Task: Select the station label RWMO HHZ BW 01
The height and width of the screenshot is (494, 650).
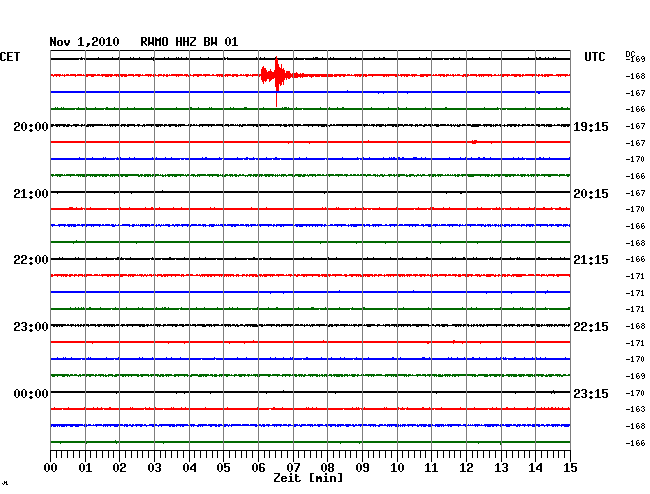Action: [189, 42]
